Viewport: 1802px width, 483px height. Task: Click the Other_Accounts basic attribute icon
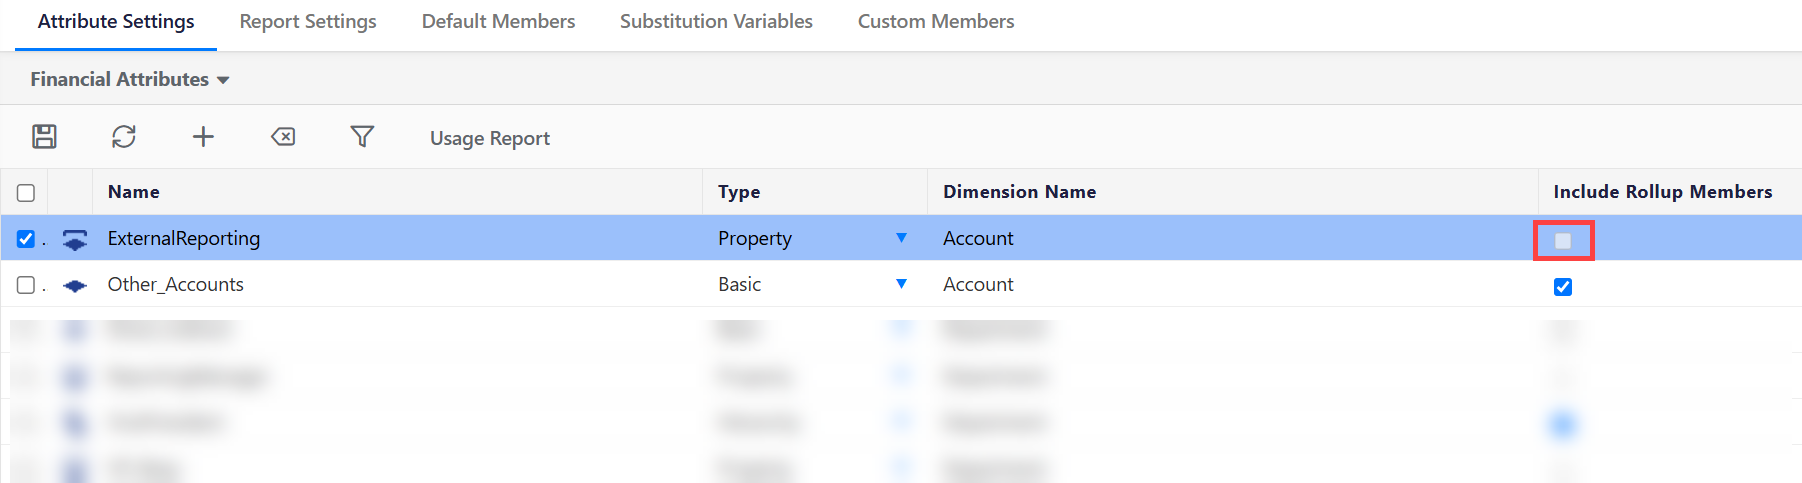(75, 286)
